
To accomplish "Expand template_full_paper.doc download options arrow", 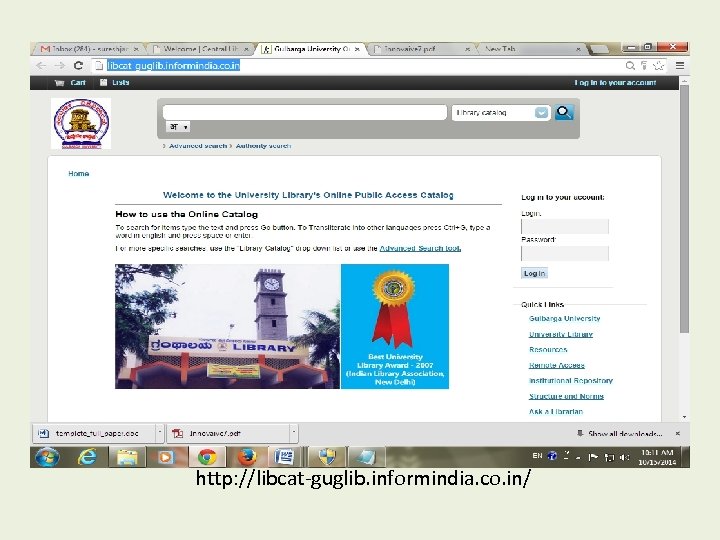I will [x=159, y=433].
